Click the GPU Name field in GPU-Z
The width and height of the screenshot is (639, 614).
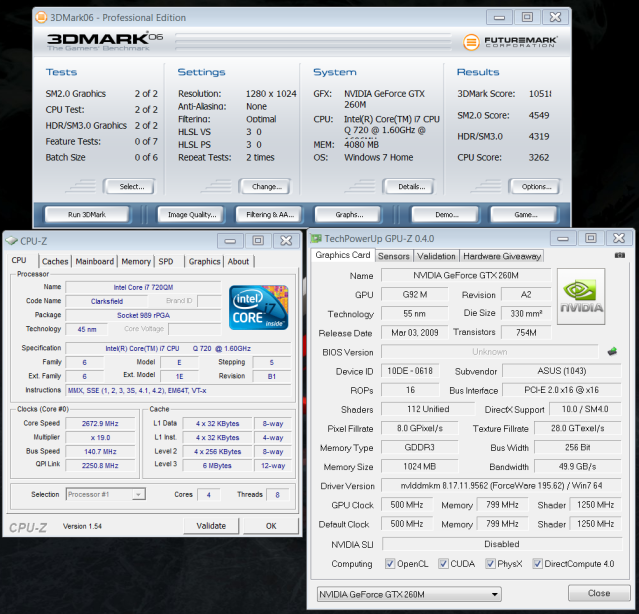[466, 275]
